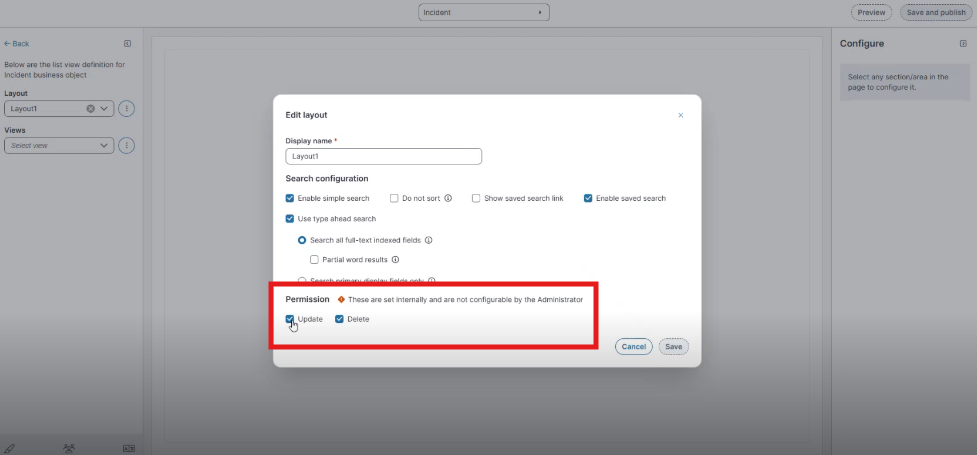Enable Show saved search link
This screenshot has height=455, width=977.
tap(476, 198)
